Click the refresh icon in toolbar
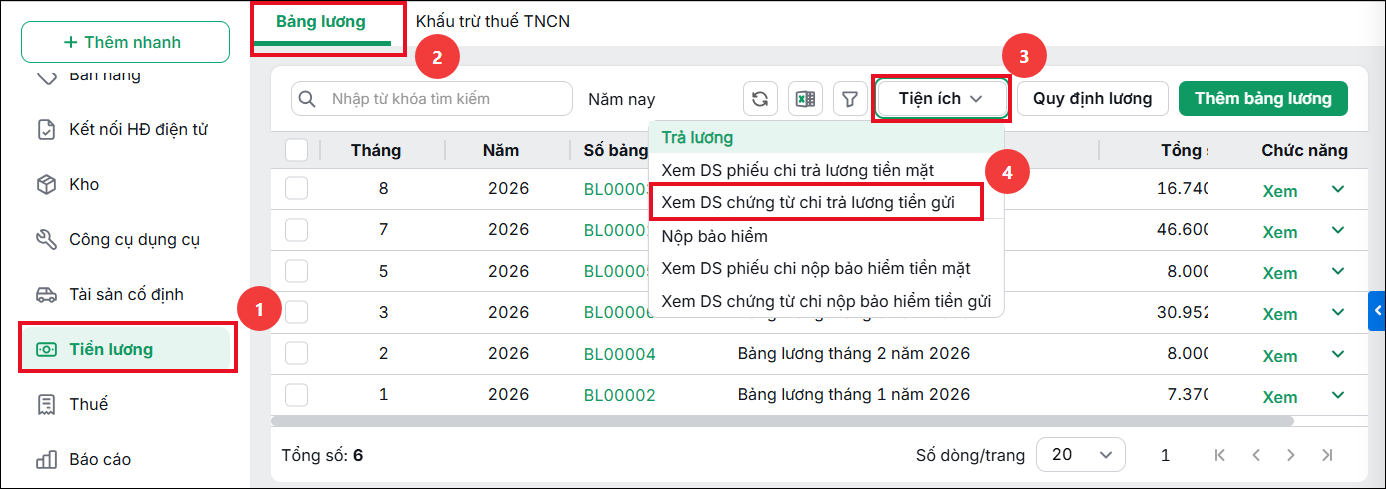Viewport: 1386px width, 489px height. (760, 99)
